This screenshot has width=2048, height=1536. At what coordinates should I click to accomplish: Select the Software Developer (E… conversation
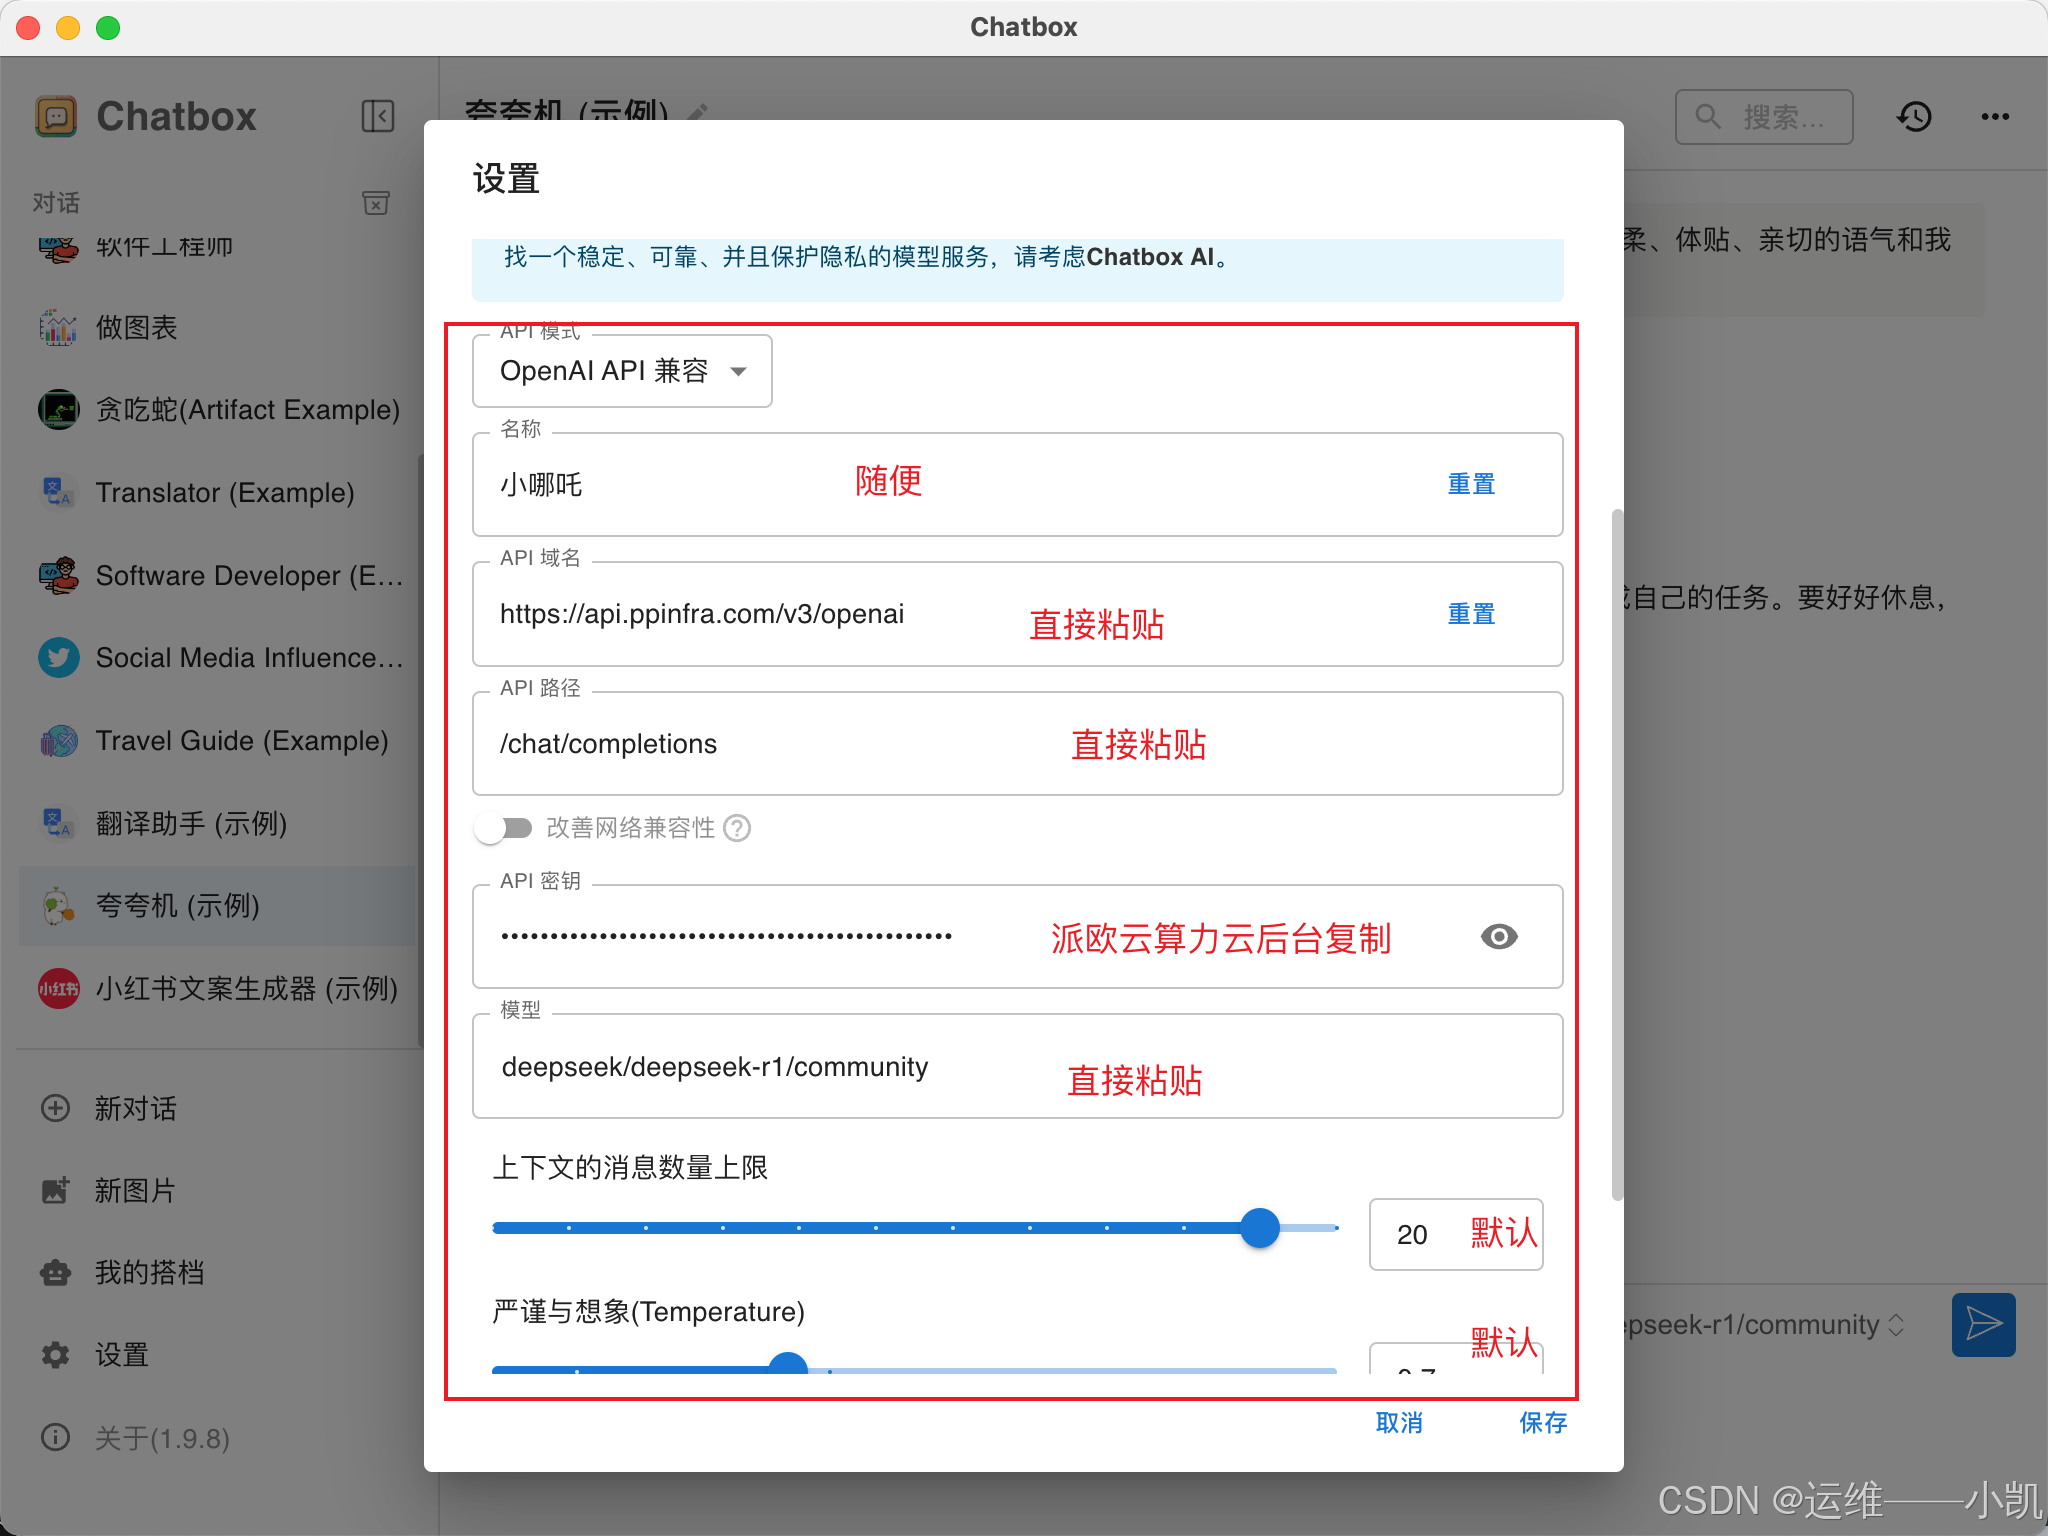217,575
